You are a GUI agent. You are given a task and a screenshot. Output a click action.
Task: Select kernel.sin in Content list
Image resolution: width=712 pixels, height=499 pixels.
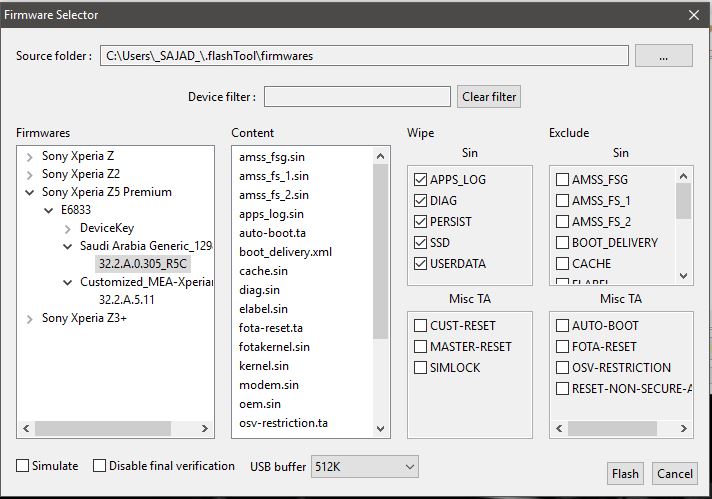tap(263, 366)
